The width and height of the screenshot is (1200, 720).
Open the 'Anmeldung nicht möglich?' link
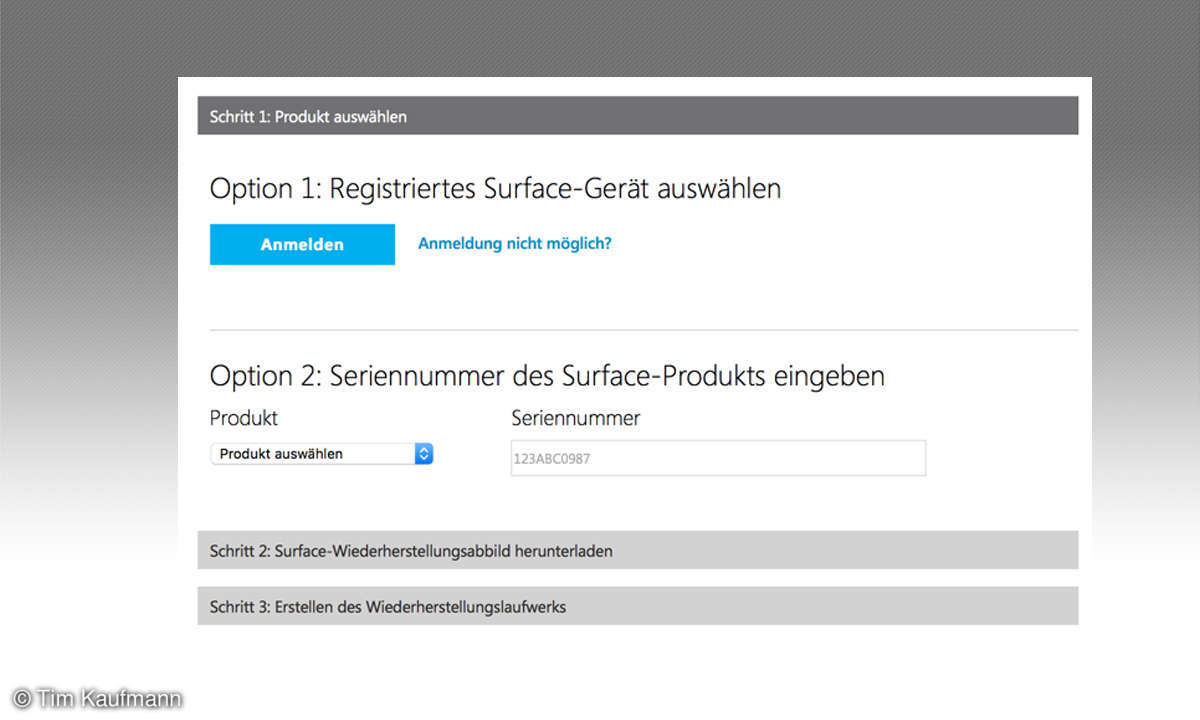click(x=514, y=243)
